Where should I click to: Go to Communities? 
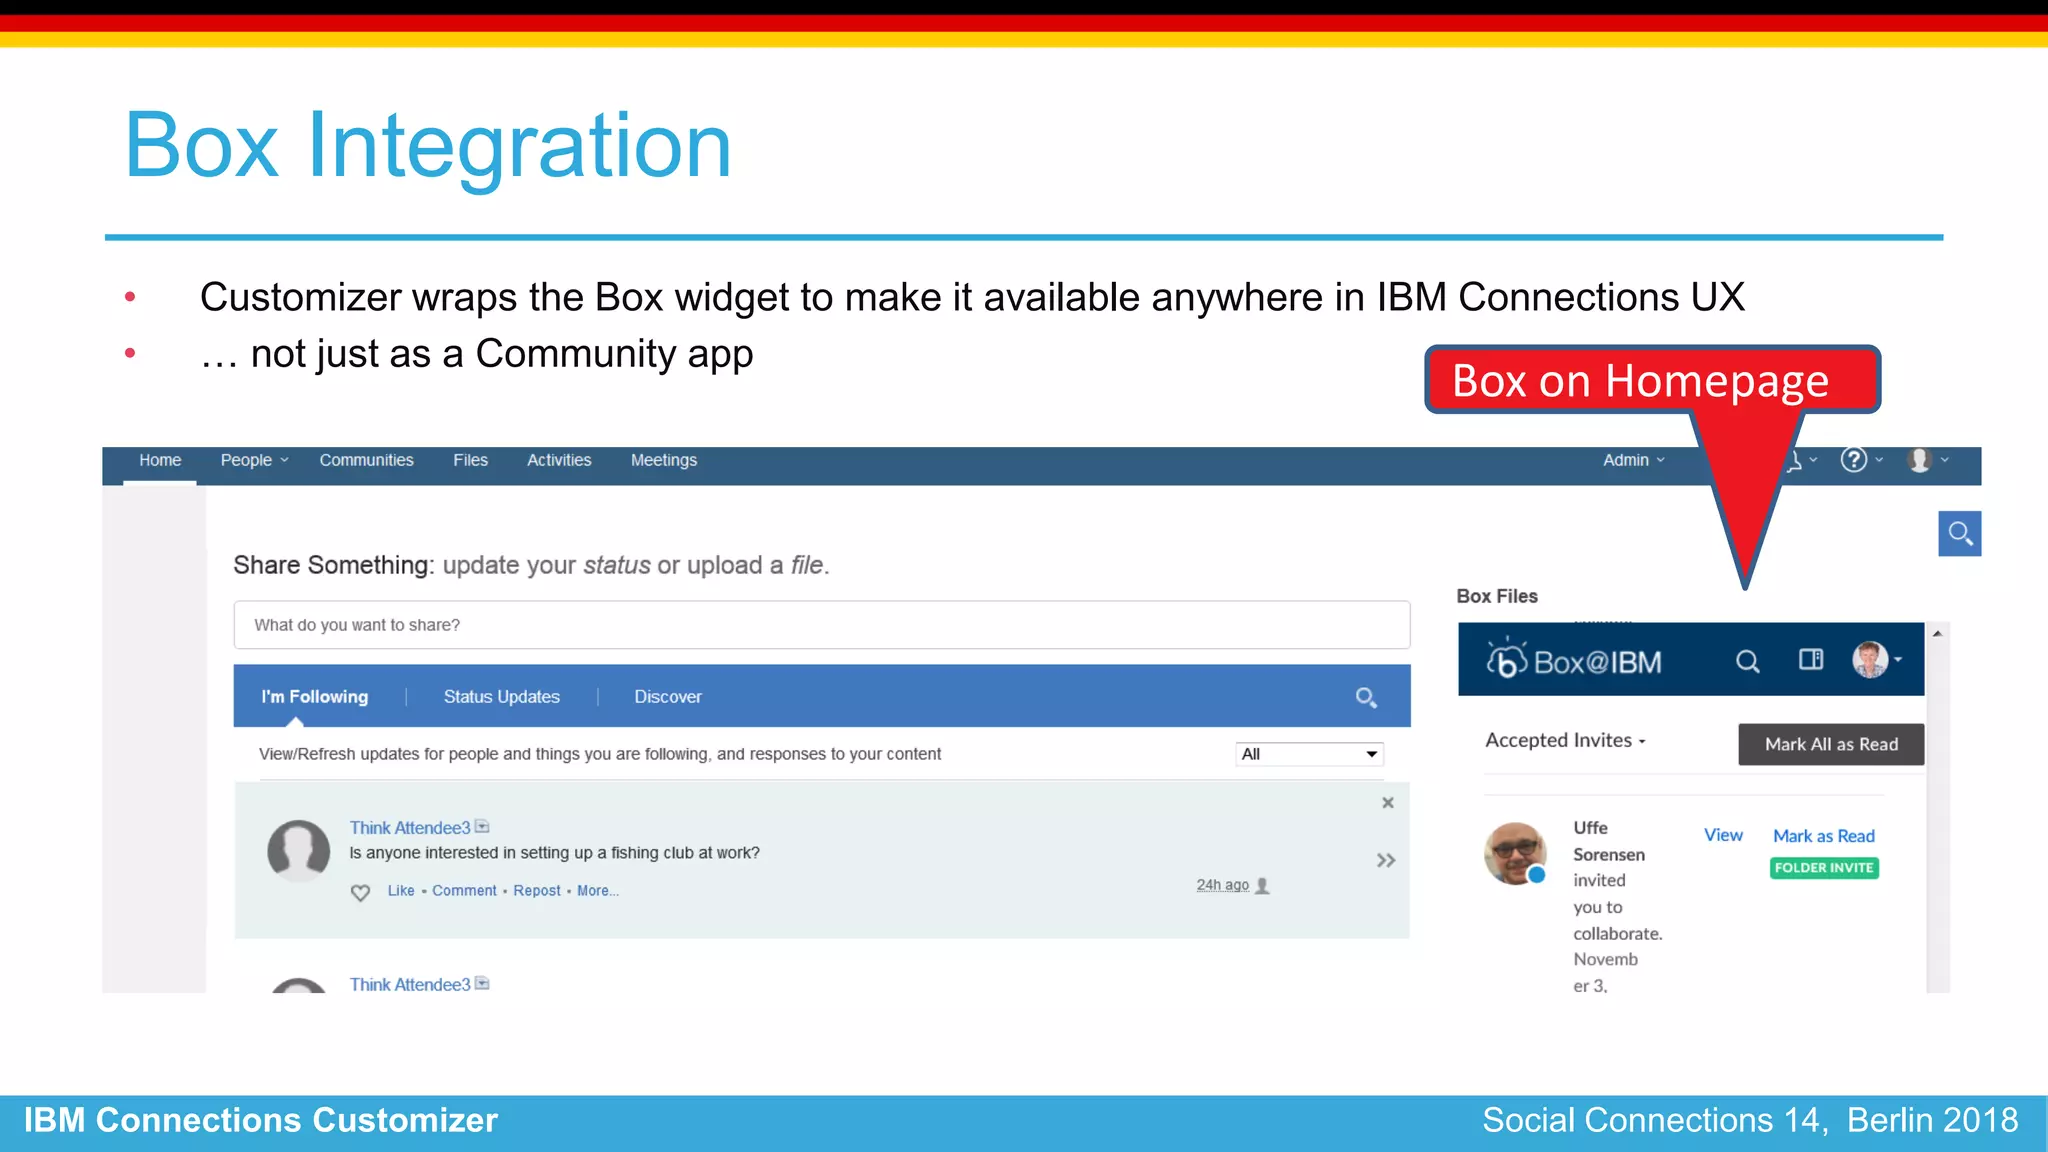click(366, 460)
